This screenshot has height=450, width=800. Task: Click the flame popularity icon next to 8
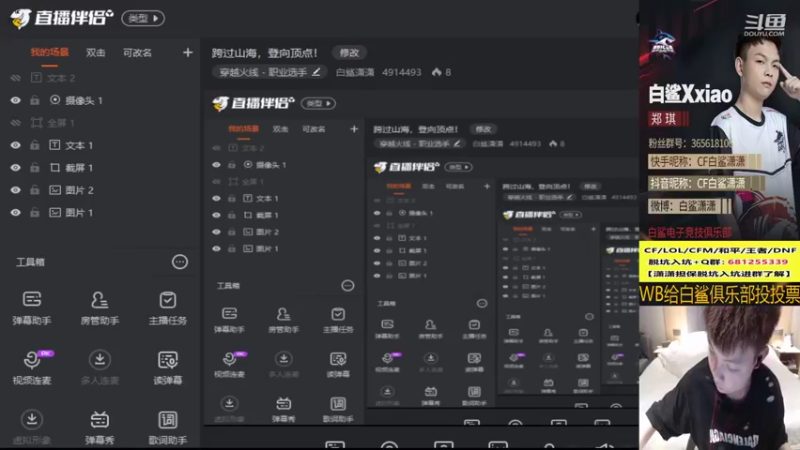[x=437, y=72]
